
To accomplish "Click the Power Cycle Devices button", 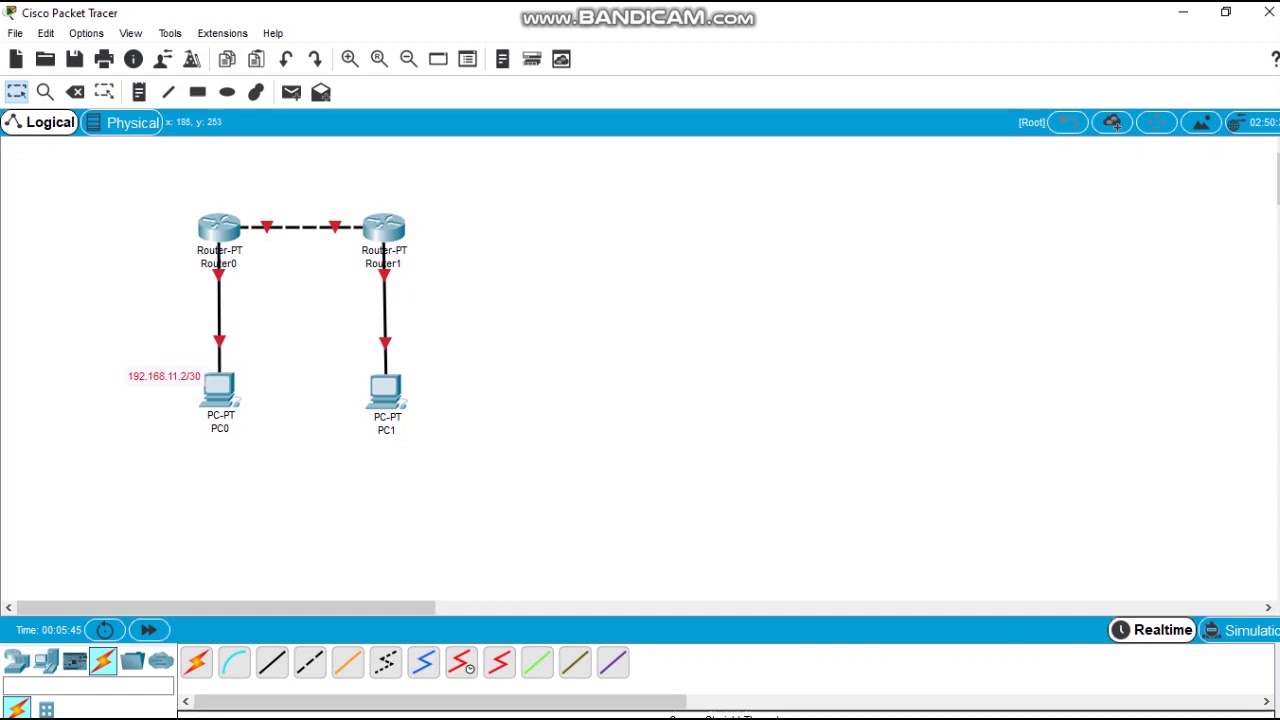I will point(105,630).
